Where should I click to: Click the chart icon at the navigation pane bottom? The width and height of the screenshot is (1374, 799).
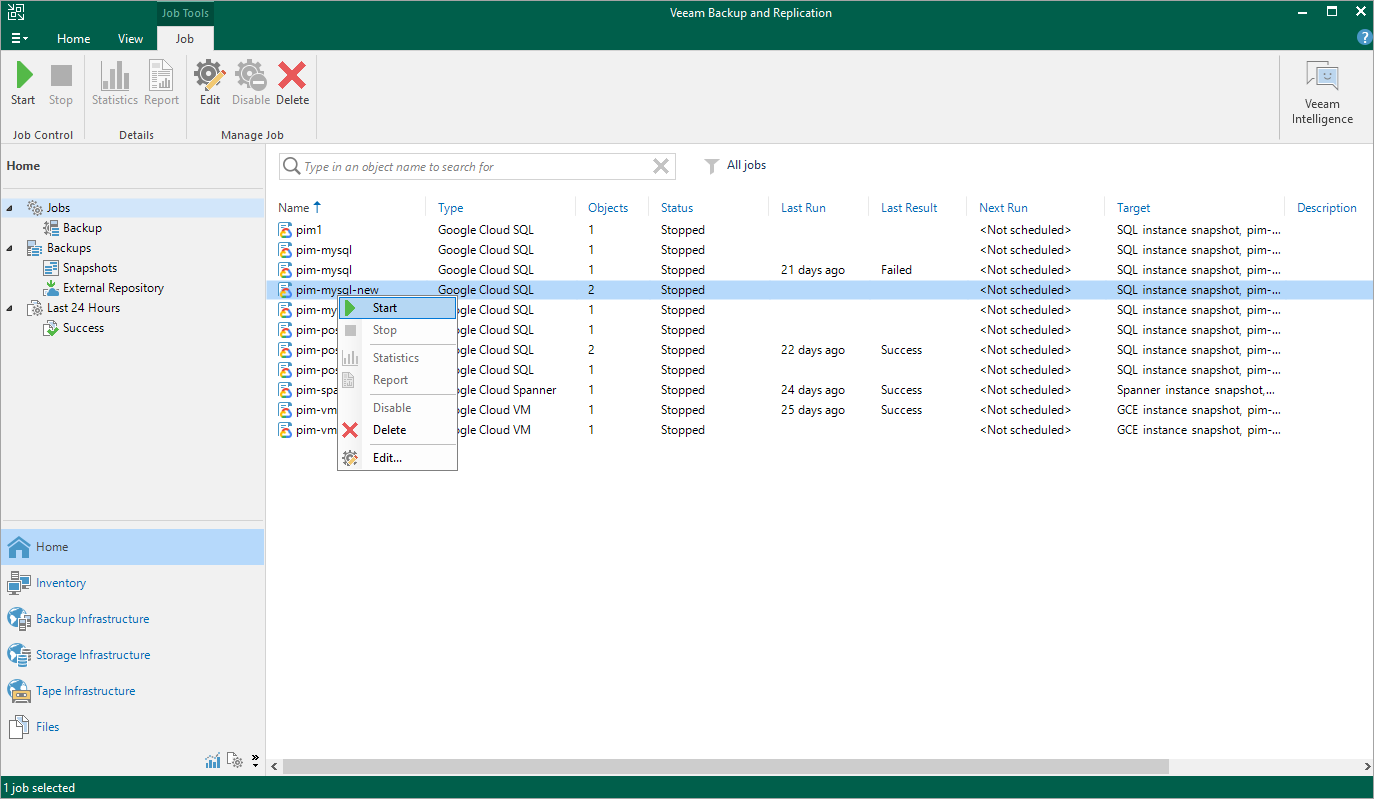(213, 761)
